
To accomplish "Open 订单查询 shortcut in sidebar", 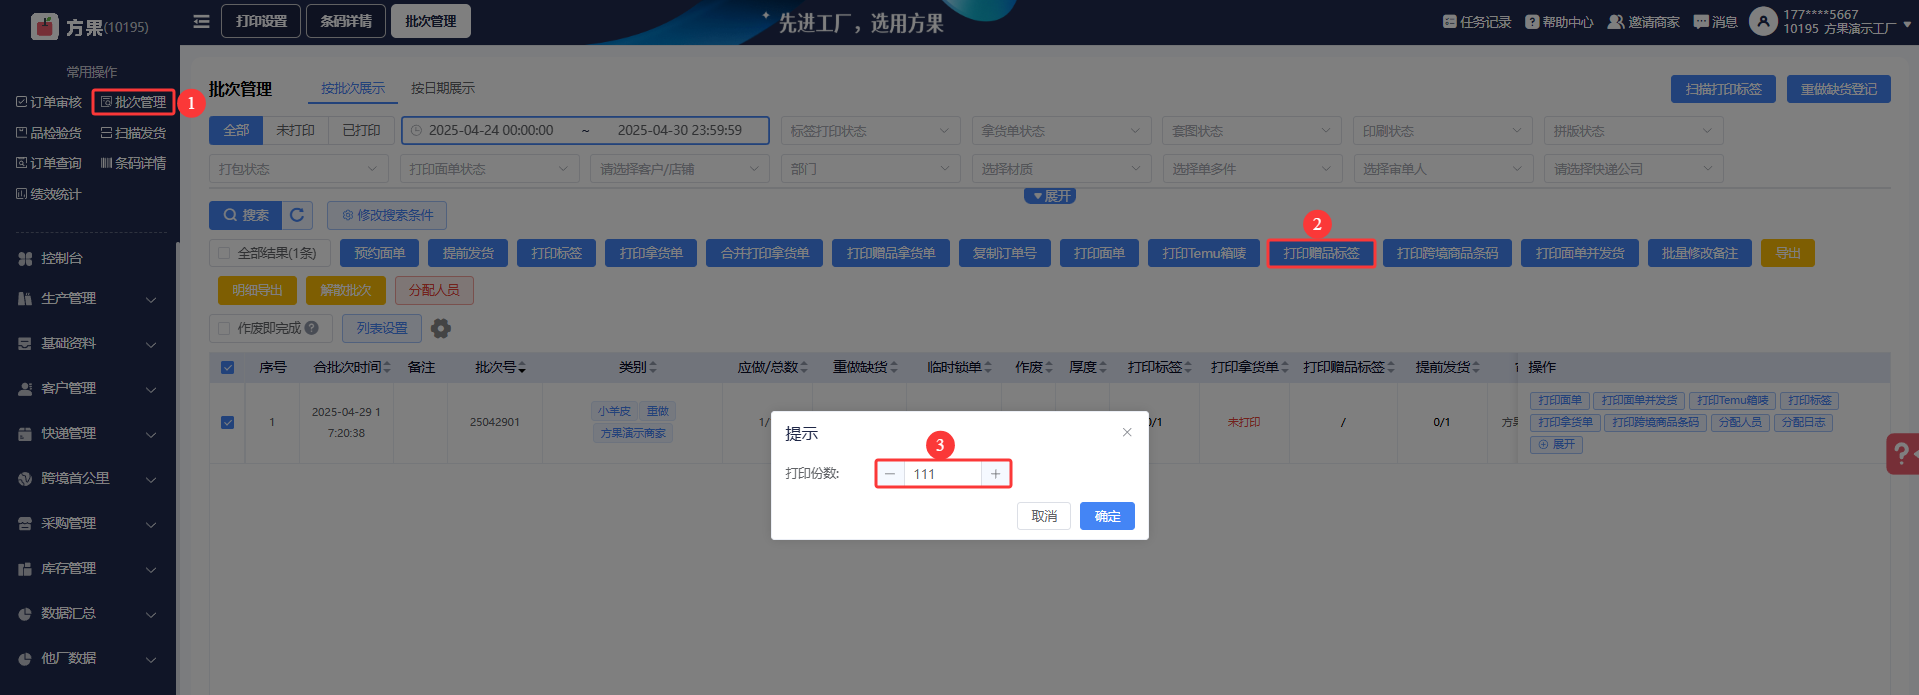I will coord(49,163).
